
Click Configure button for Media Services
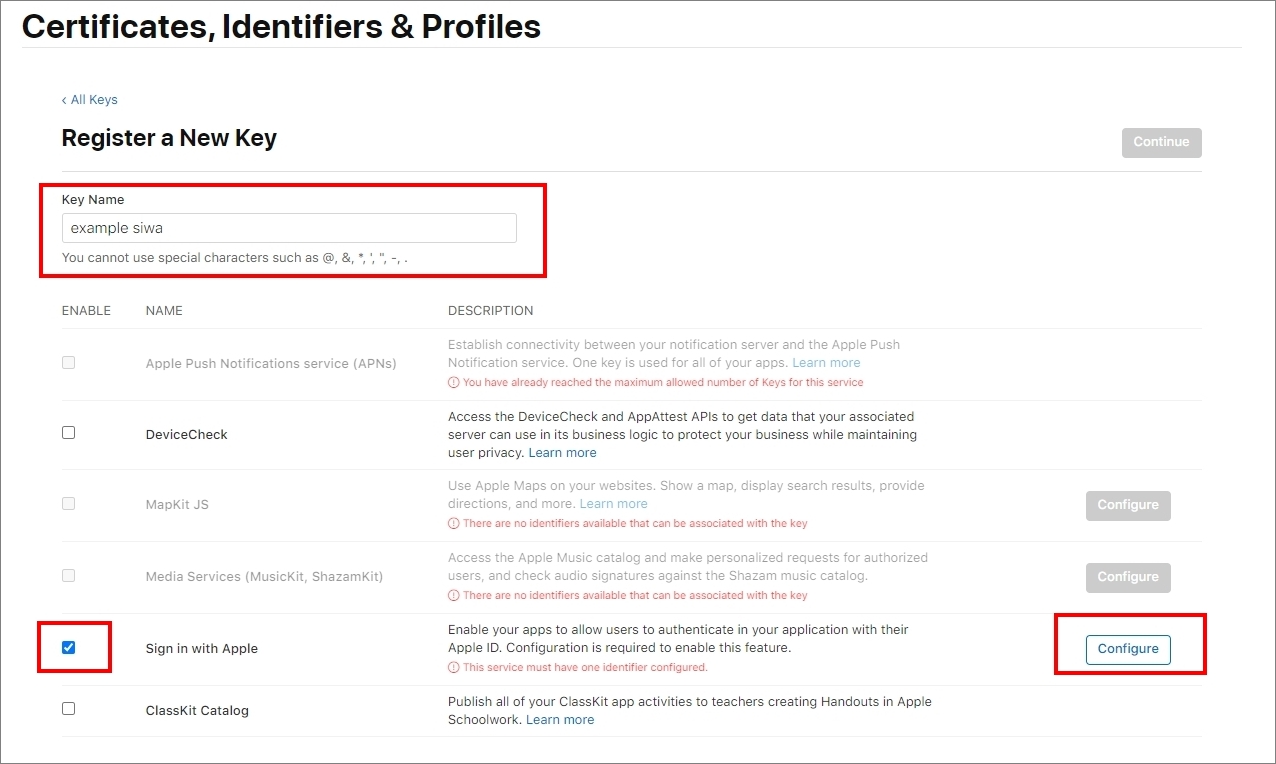[x=1128, y=577]
